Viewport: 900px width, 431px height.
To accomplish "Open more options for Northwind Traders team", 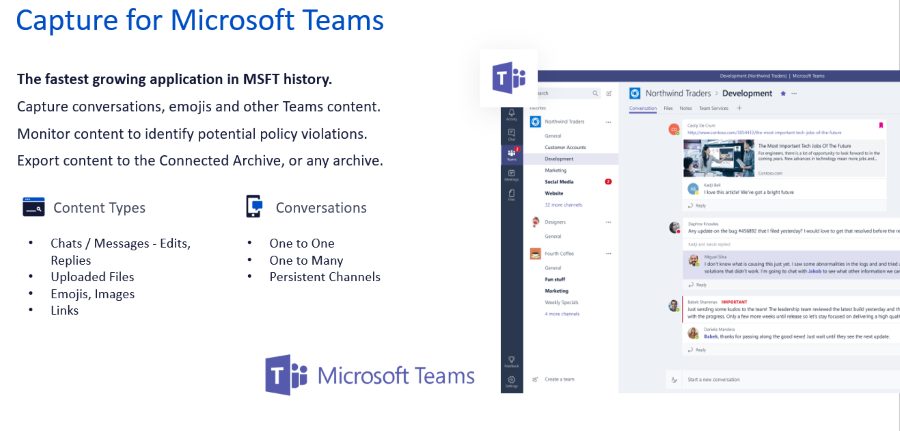I will 608,122.
